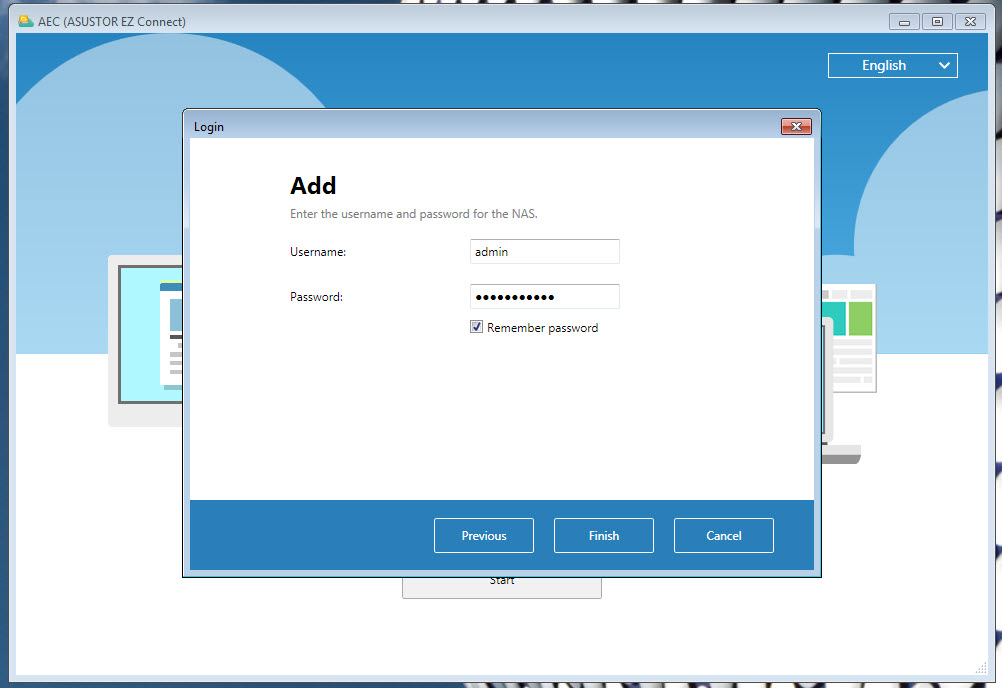Screen dimensions: 1002x688
Task: Maximize the AEC main window
Action: pyautogui.click(x=937, y=22)
